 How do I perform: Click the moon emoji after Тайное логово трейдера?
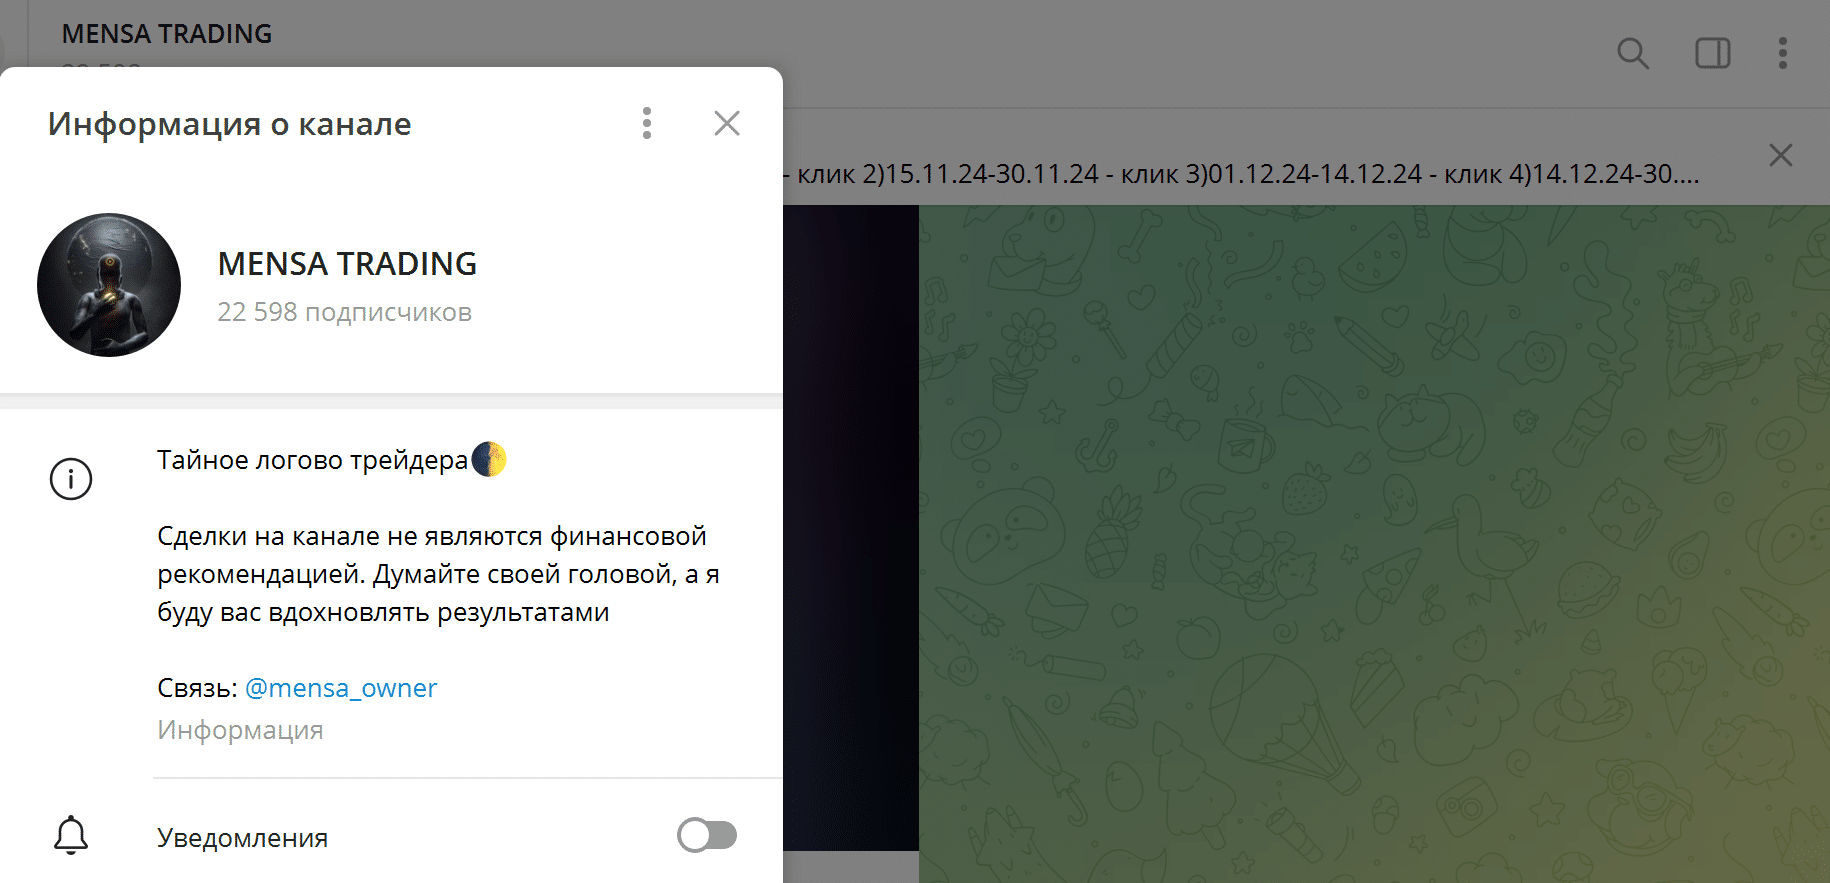(489, 460)
